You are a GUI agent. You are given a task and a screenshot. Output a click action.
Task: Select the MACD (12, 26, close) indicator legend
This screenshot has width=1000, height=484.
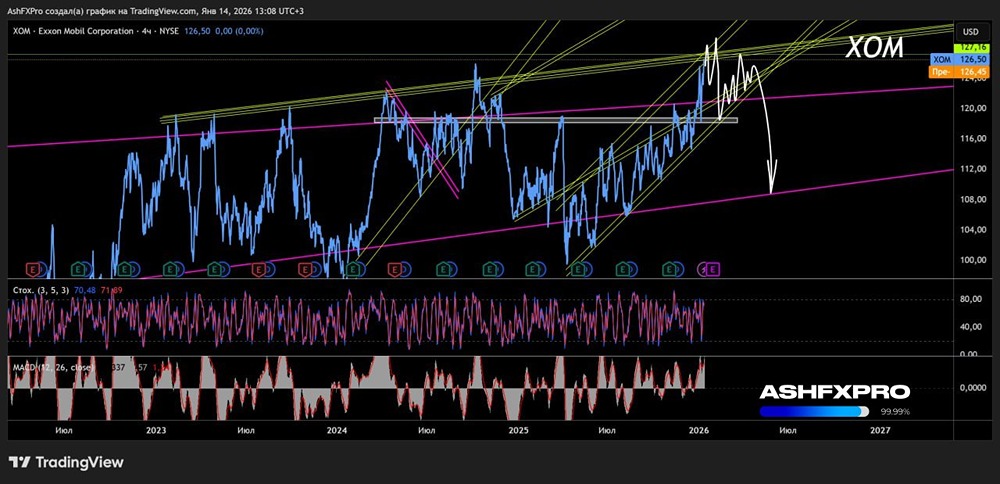pyautogui.click(x=54, y=367)
